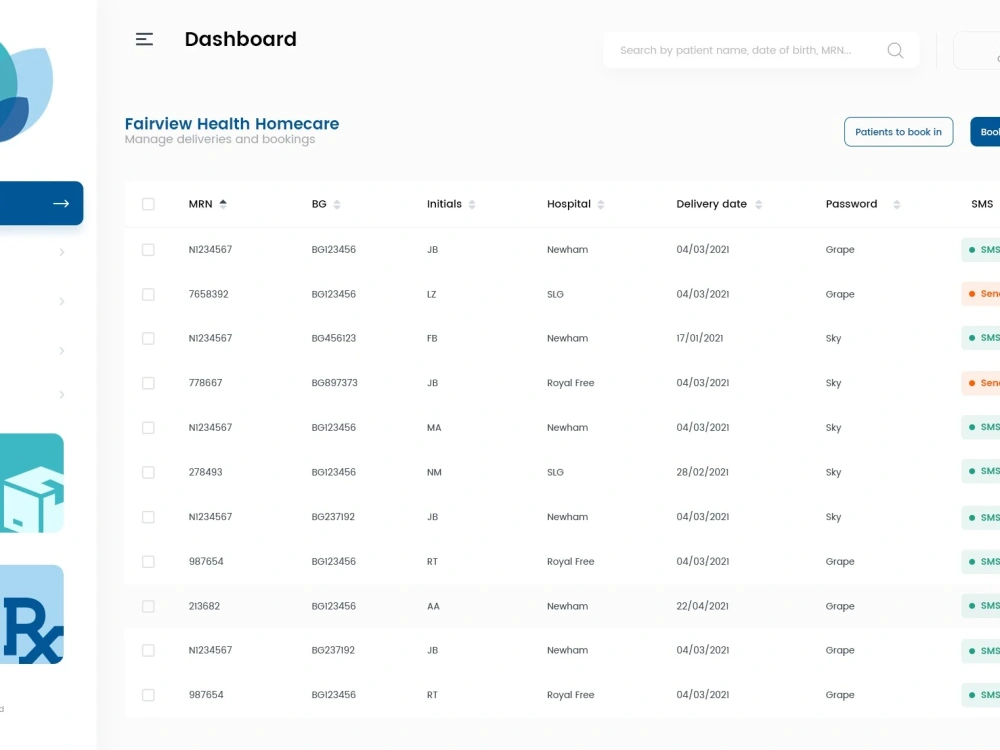The height and width of the screenshot is (750, 1000).
Task: Click MRN value 7658392
Action: tap(209, 294)
